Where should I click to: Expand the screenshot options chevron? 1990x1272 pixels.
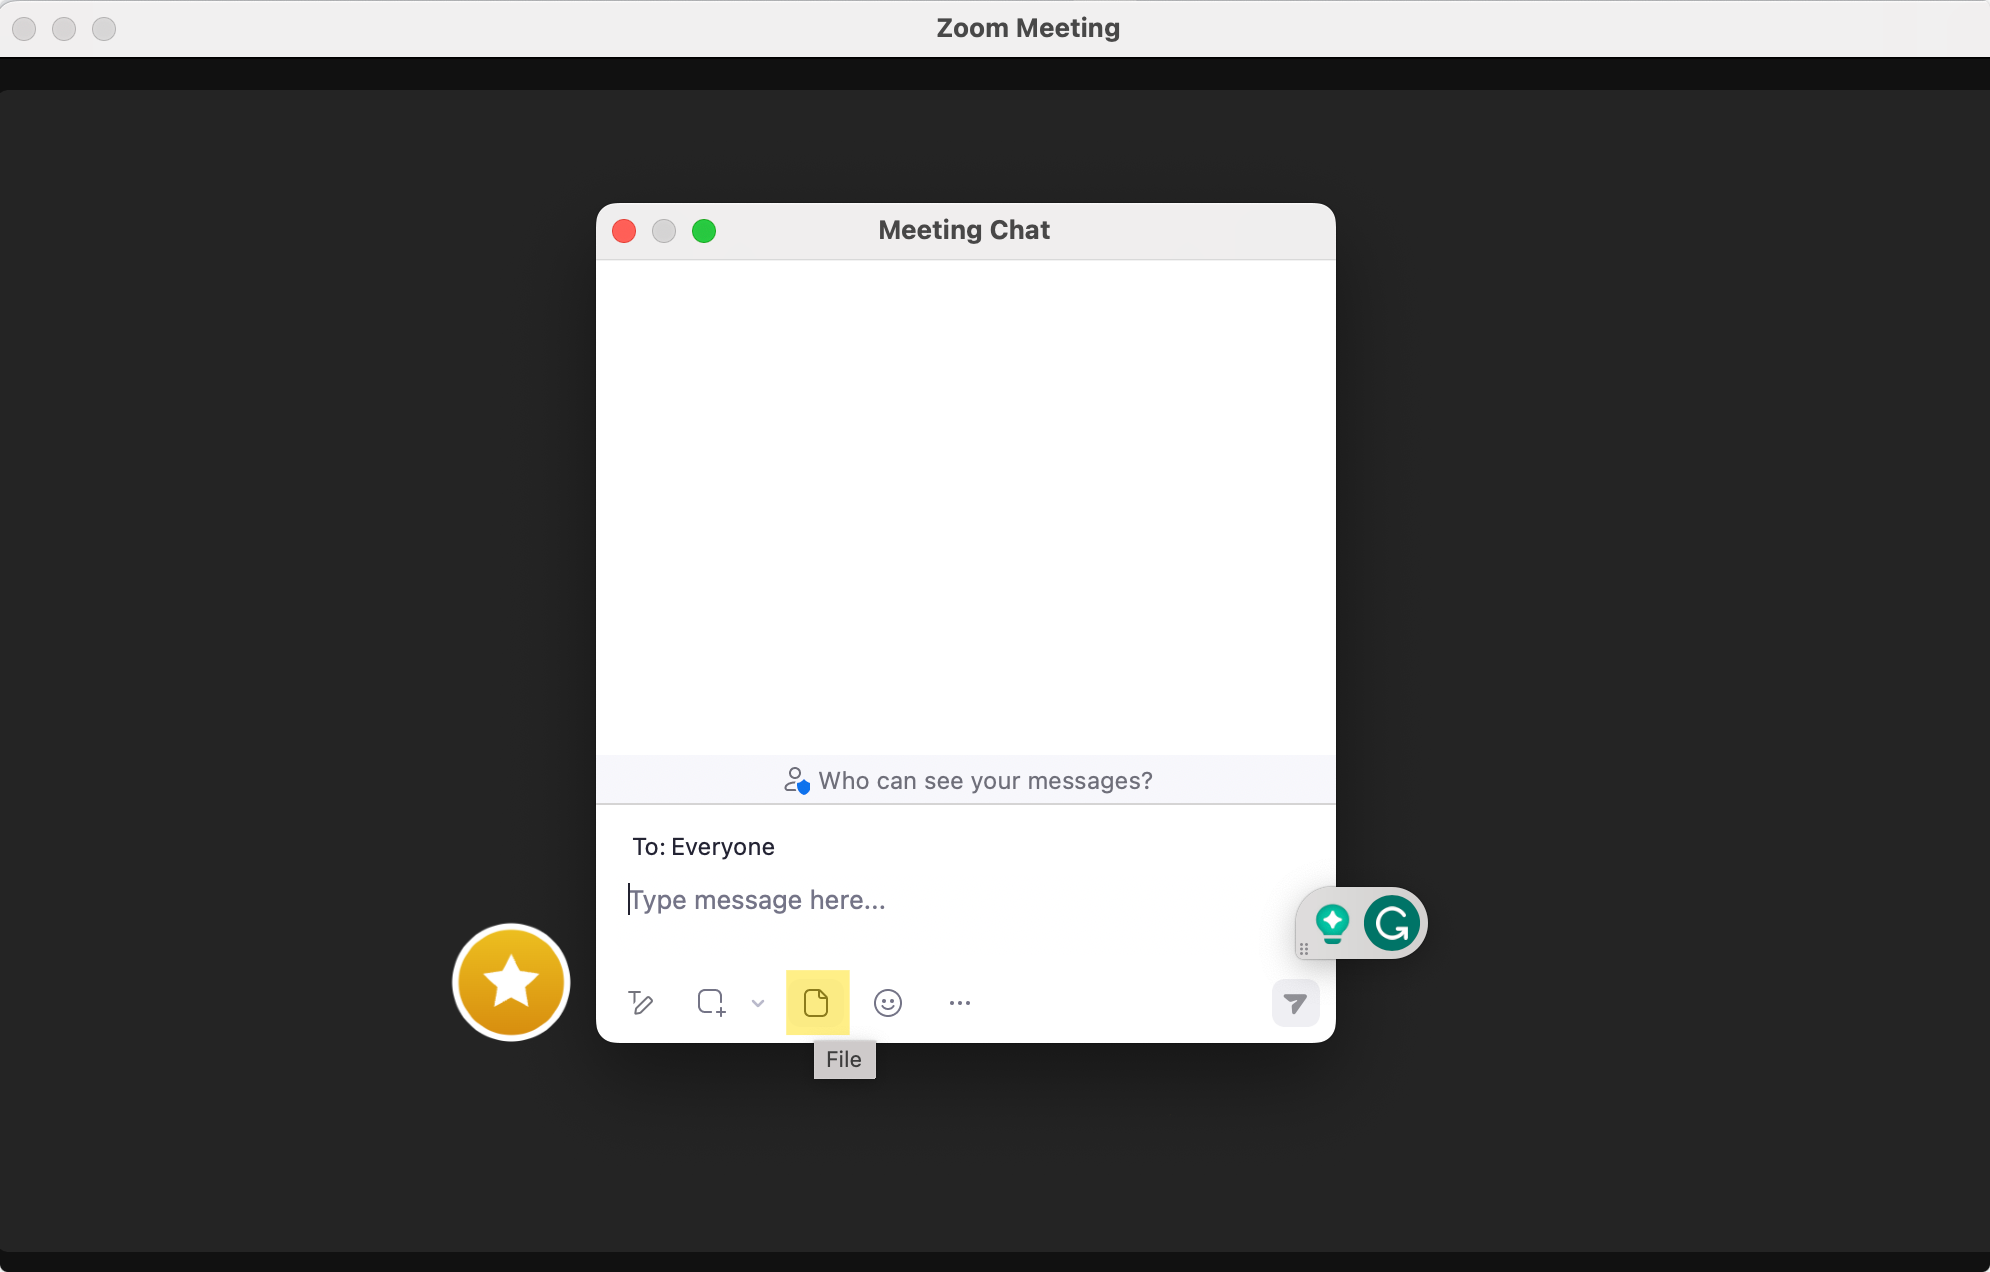point(758,1003)
